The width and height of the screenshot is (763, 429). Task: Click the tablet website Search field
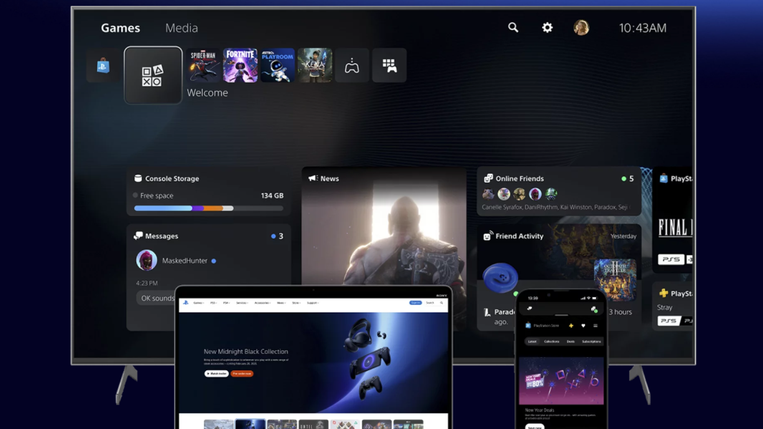point(435,303)
